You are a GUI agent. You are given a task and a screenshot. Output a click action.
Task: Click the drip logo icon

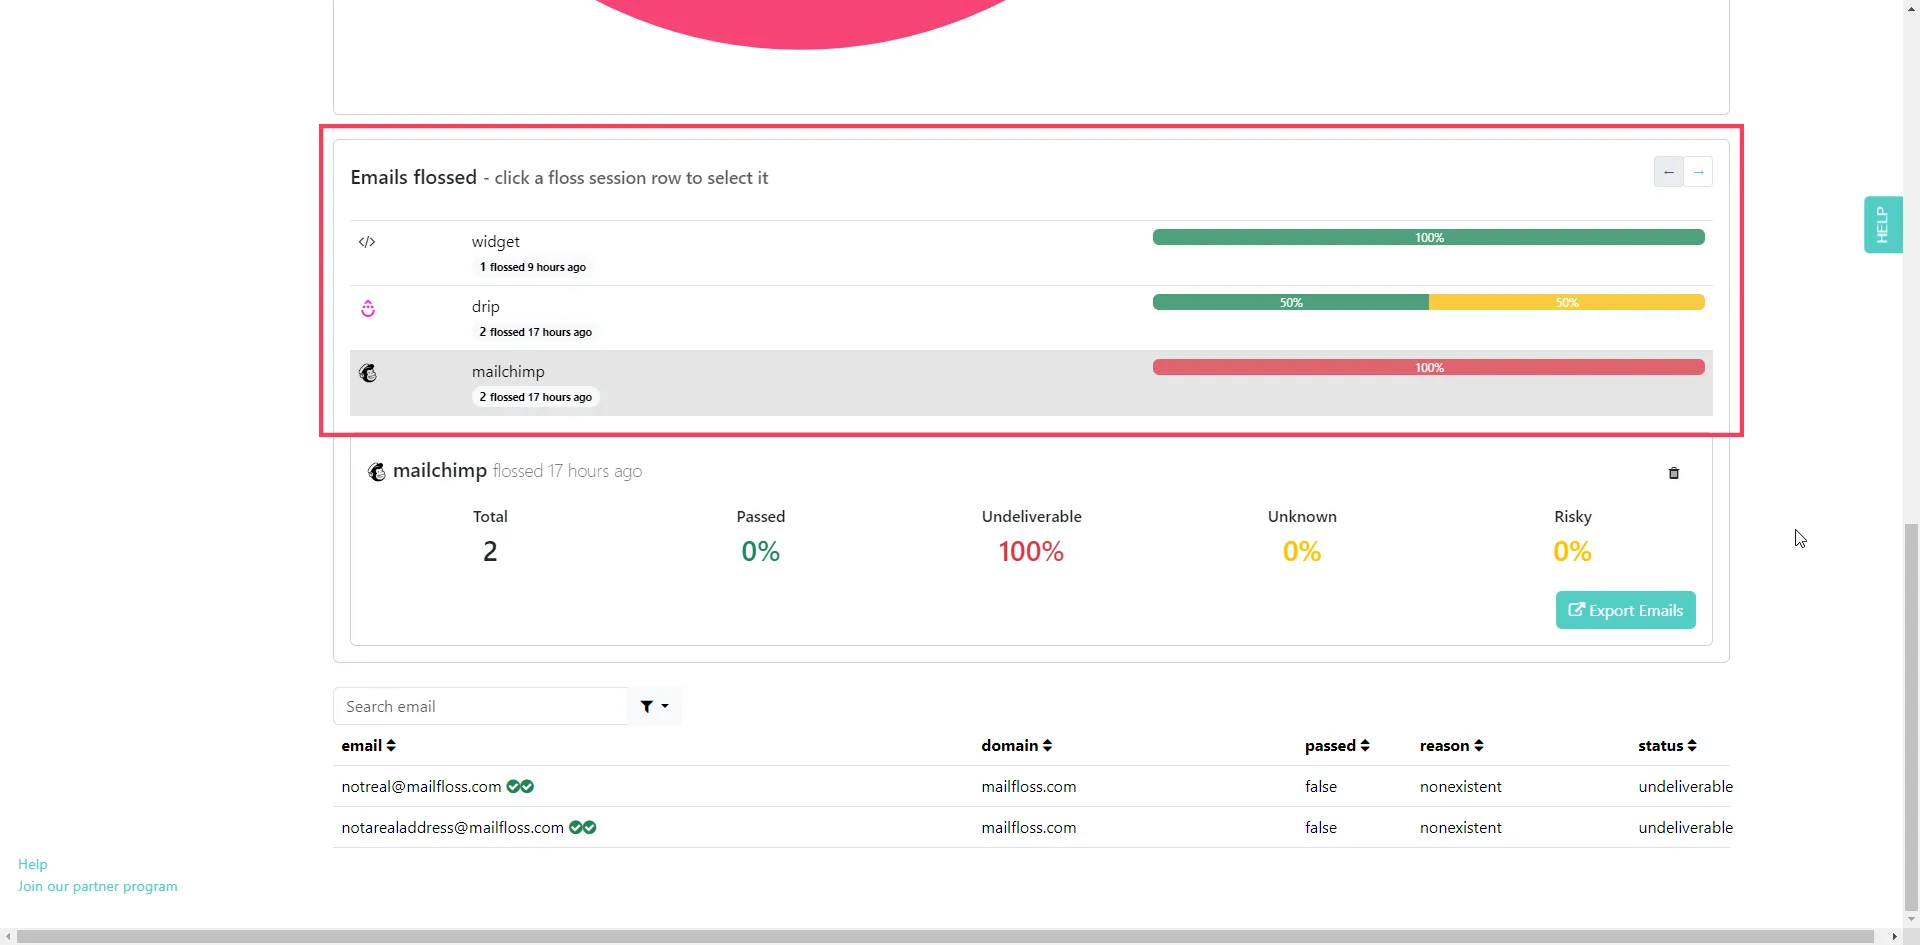point(368,308)
